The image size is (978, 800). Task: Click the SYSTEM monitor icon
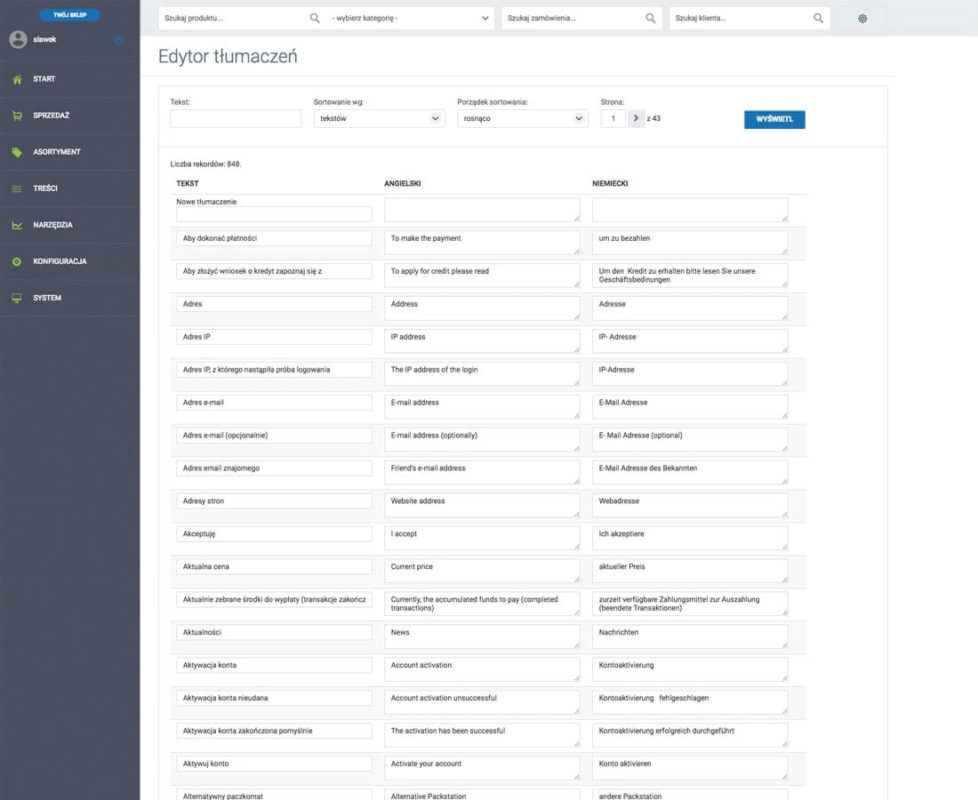coord(17,298)
